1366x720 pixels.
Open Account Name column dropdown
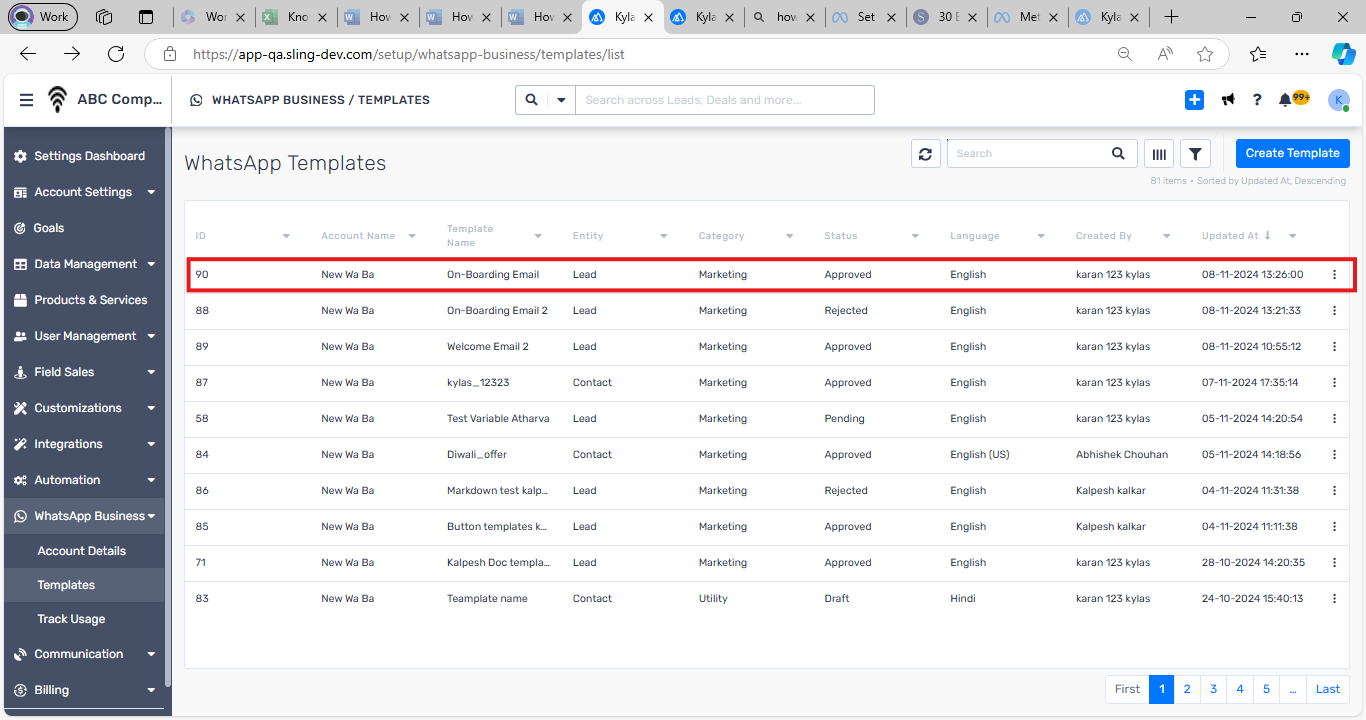tap(411, 236)
